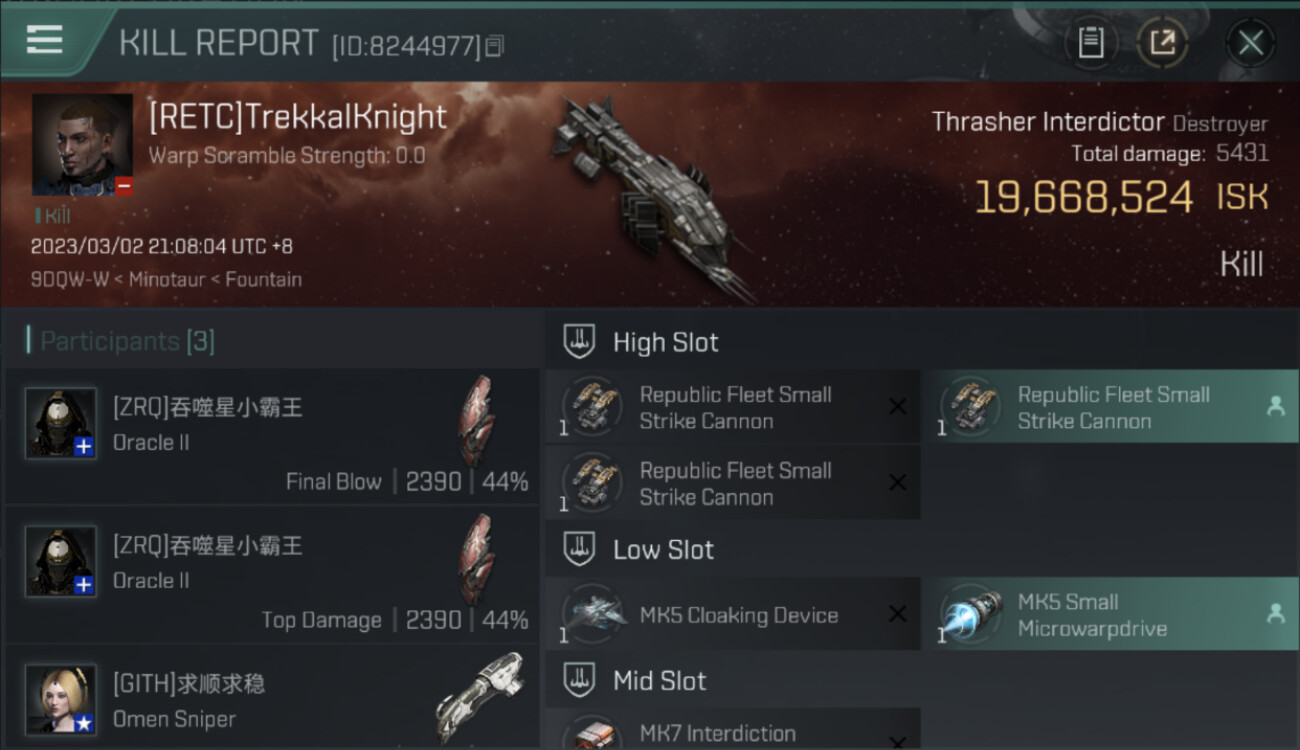Image resolution: width=1300 pixels, height=750 pixels.
Task: Select the MK5 Small Microwarpdrive icon
Action: pos(971,614)
